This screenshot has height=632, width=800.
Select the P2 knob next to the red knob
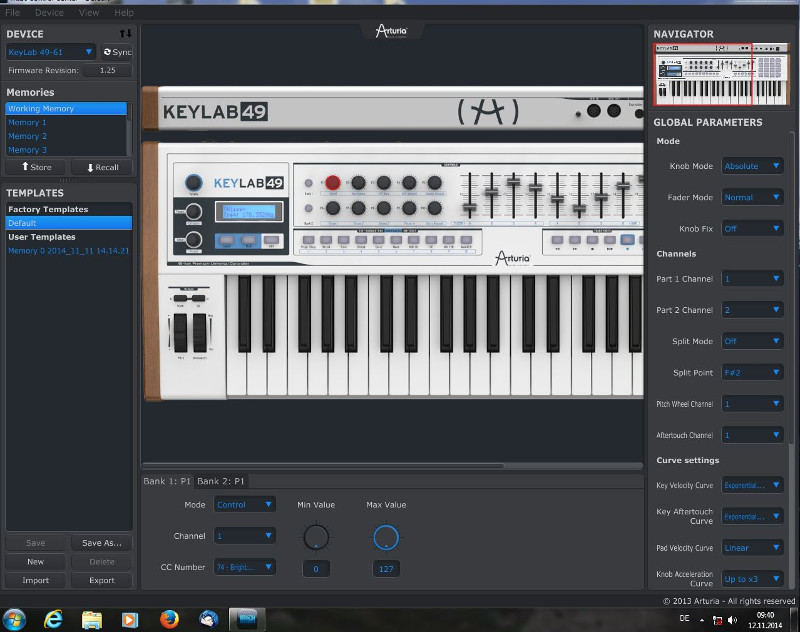358,182
